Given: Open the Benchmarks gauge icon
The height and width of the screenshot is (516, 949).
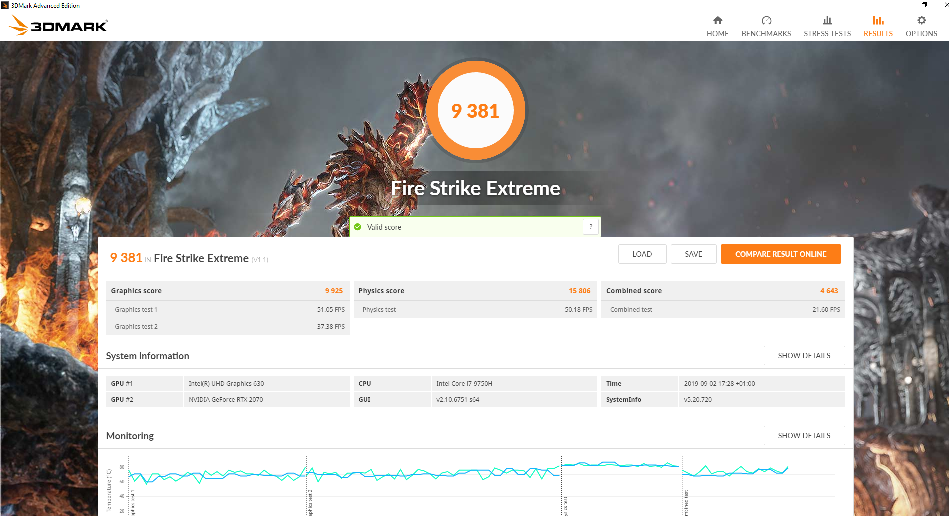Looking at the screenshot, I should tap(766, 20).
